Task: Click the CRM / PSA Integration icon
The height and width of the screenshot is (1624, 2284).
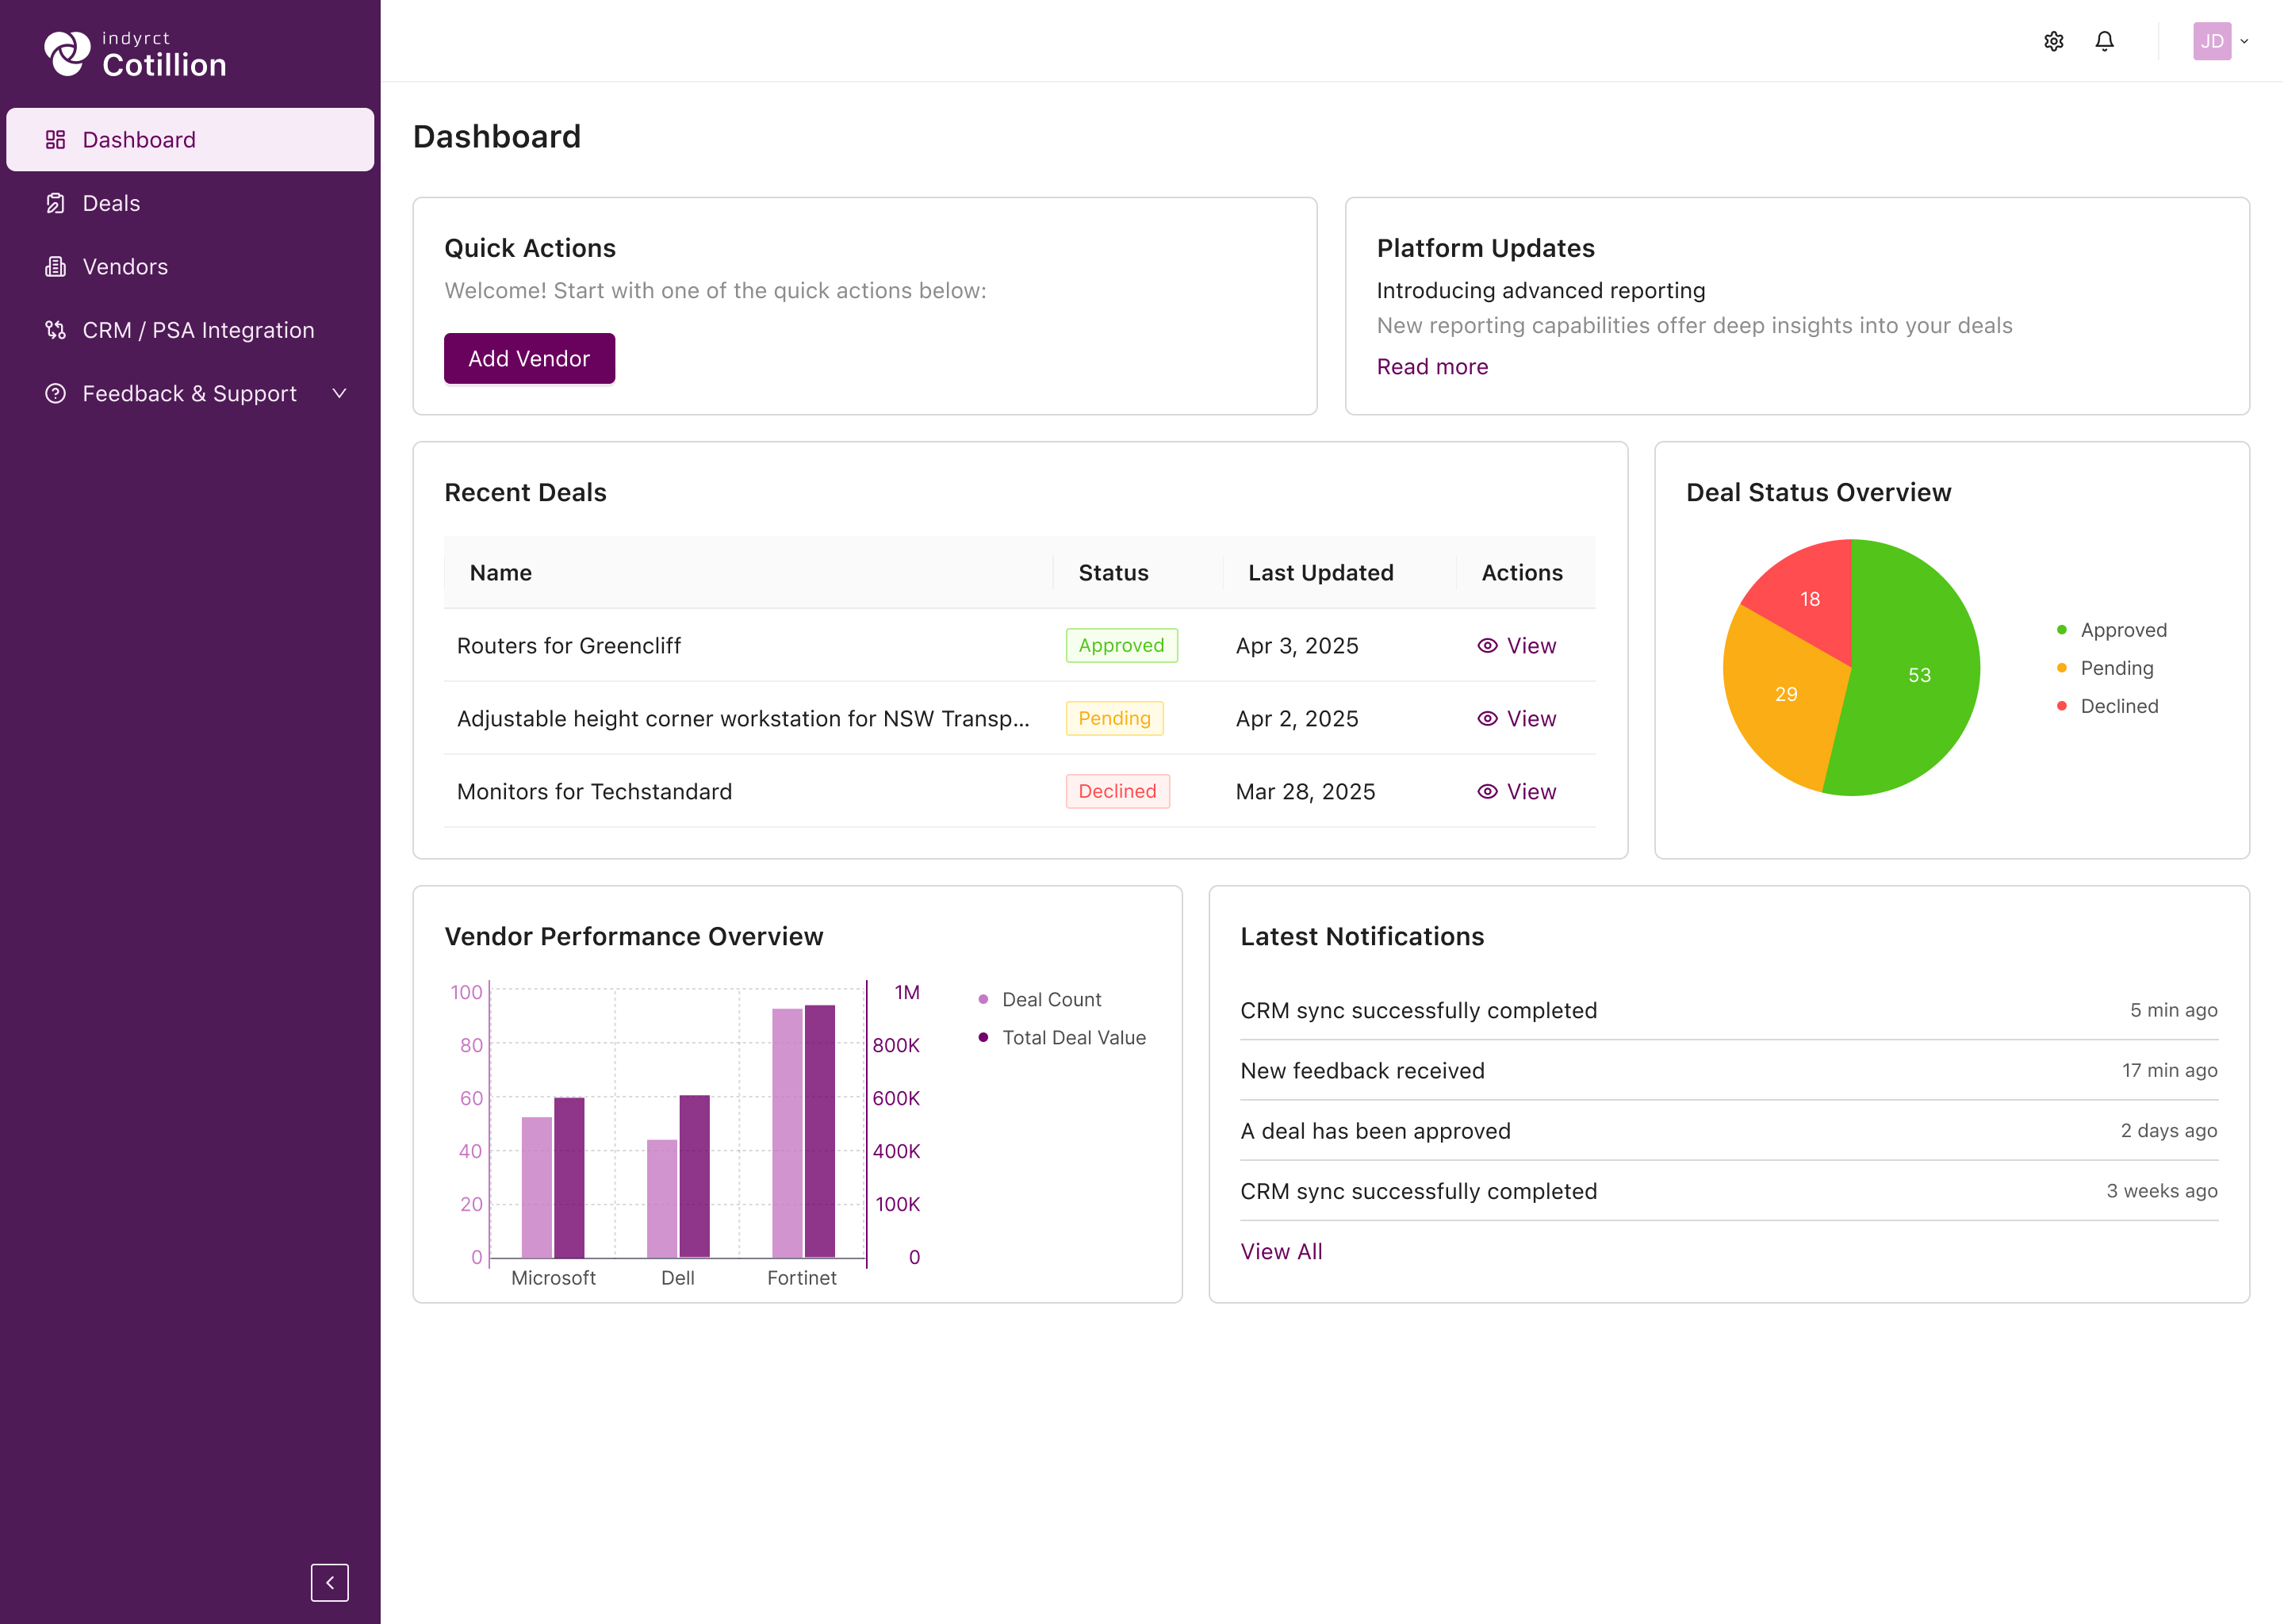Action: 56,330
